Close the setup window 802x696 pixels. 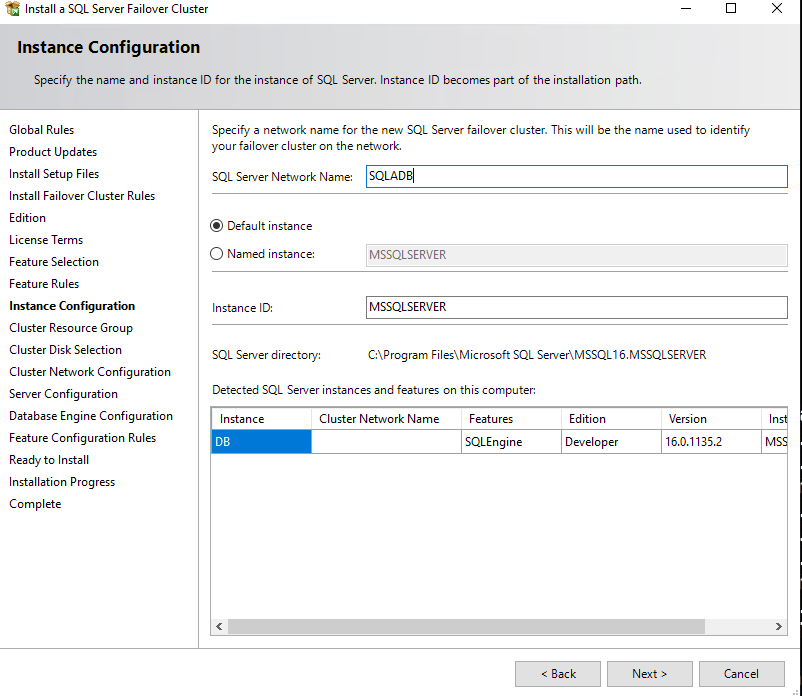tap(777, 9)
